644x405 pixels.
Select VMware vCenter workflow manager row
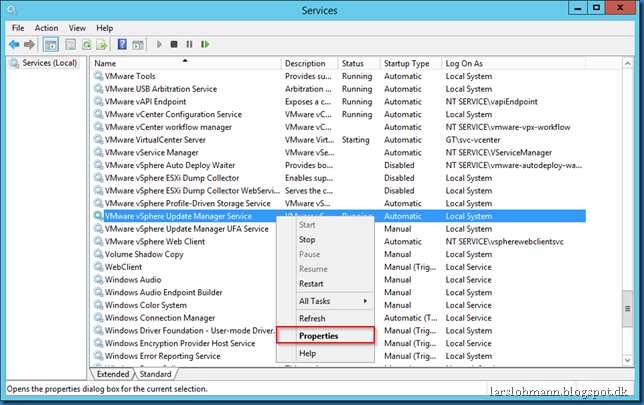pos(339,127)
